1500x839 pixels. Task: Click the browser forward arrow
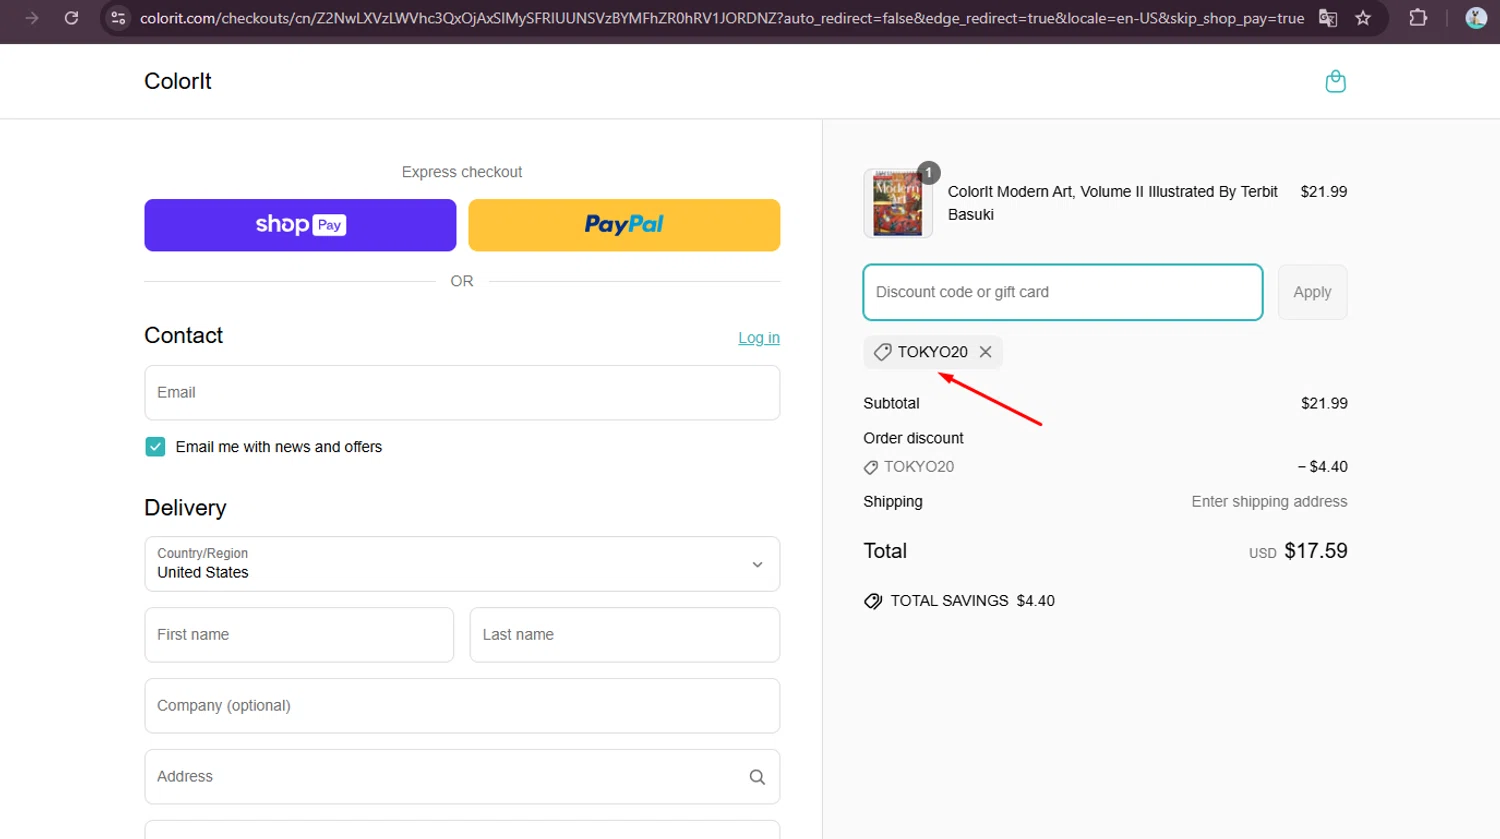click(32, 18)
